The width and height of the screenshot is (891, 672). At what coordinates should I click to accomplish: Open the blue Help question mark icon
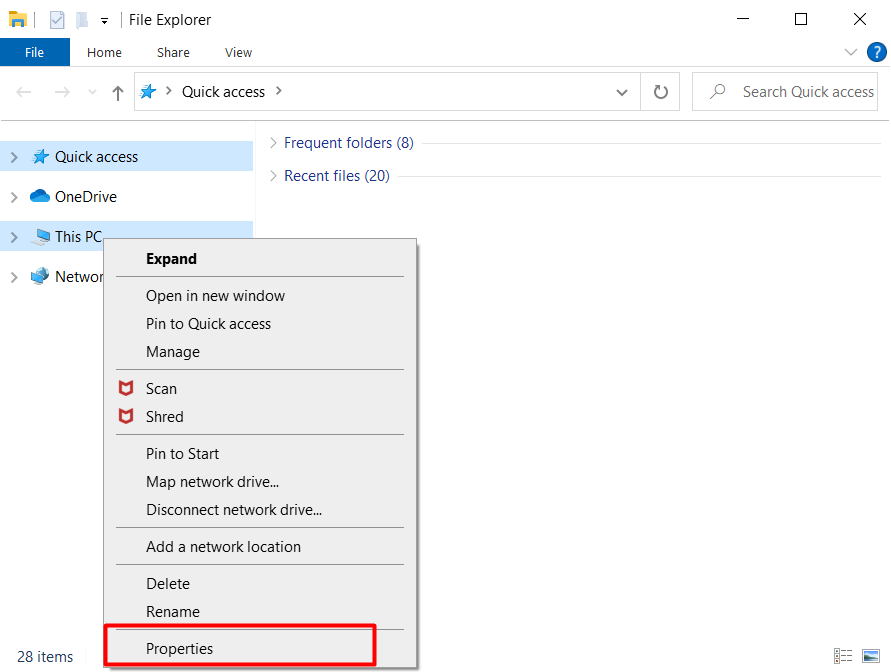click(x=876, y=52)
